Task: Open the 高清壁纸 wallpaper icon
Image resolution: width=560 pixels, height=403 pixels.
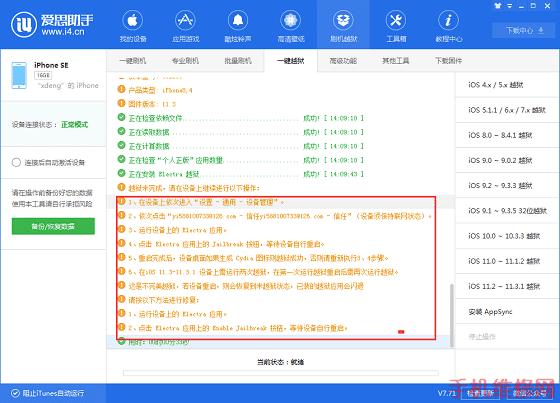Action: click(x=290, y=20)
